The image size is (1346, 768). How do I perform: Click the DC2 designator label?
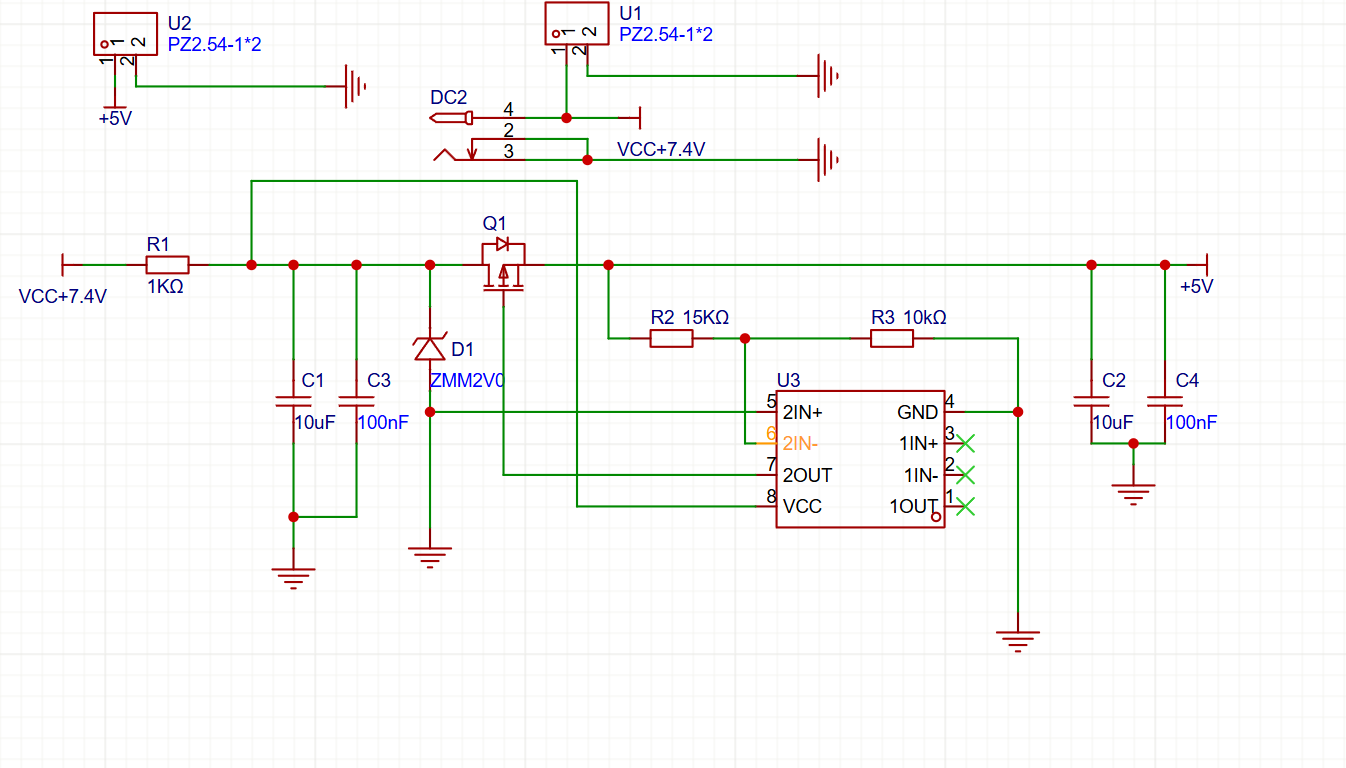click(x=449, y=97)
